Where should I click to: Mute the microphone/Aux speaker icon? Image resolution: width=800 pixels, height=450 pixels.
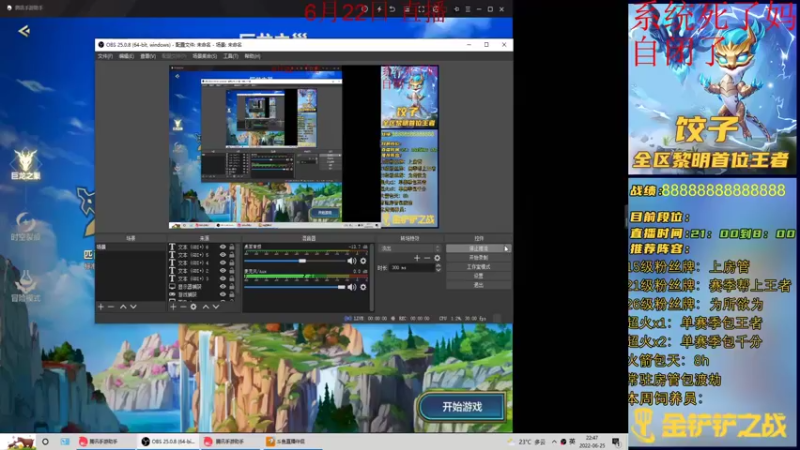351,287
